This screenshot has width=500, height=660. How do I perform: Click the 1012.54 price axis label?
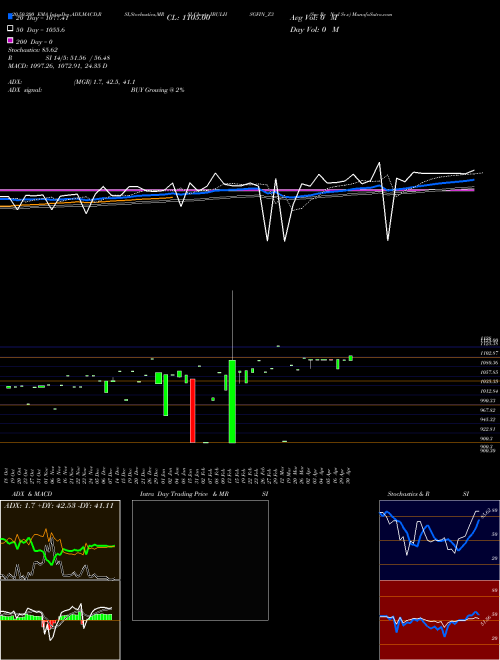click(489, 391)
